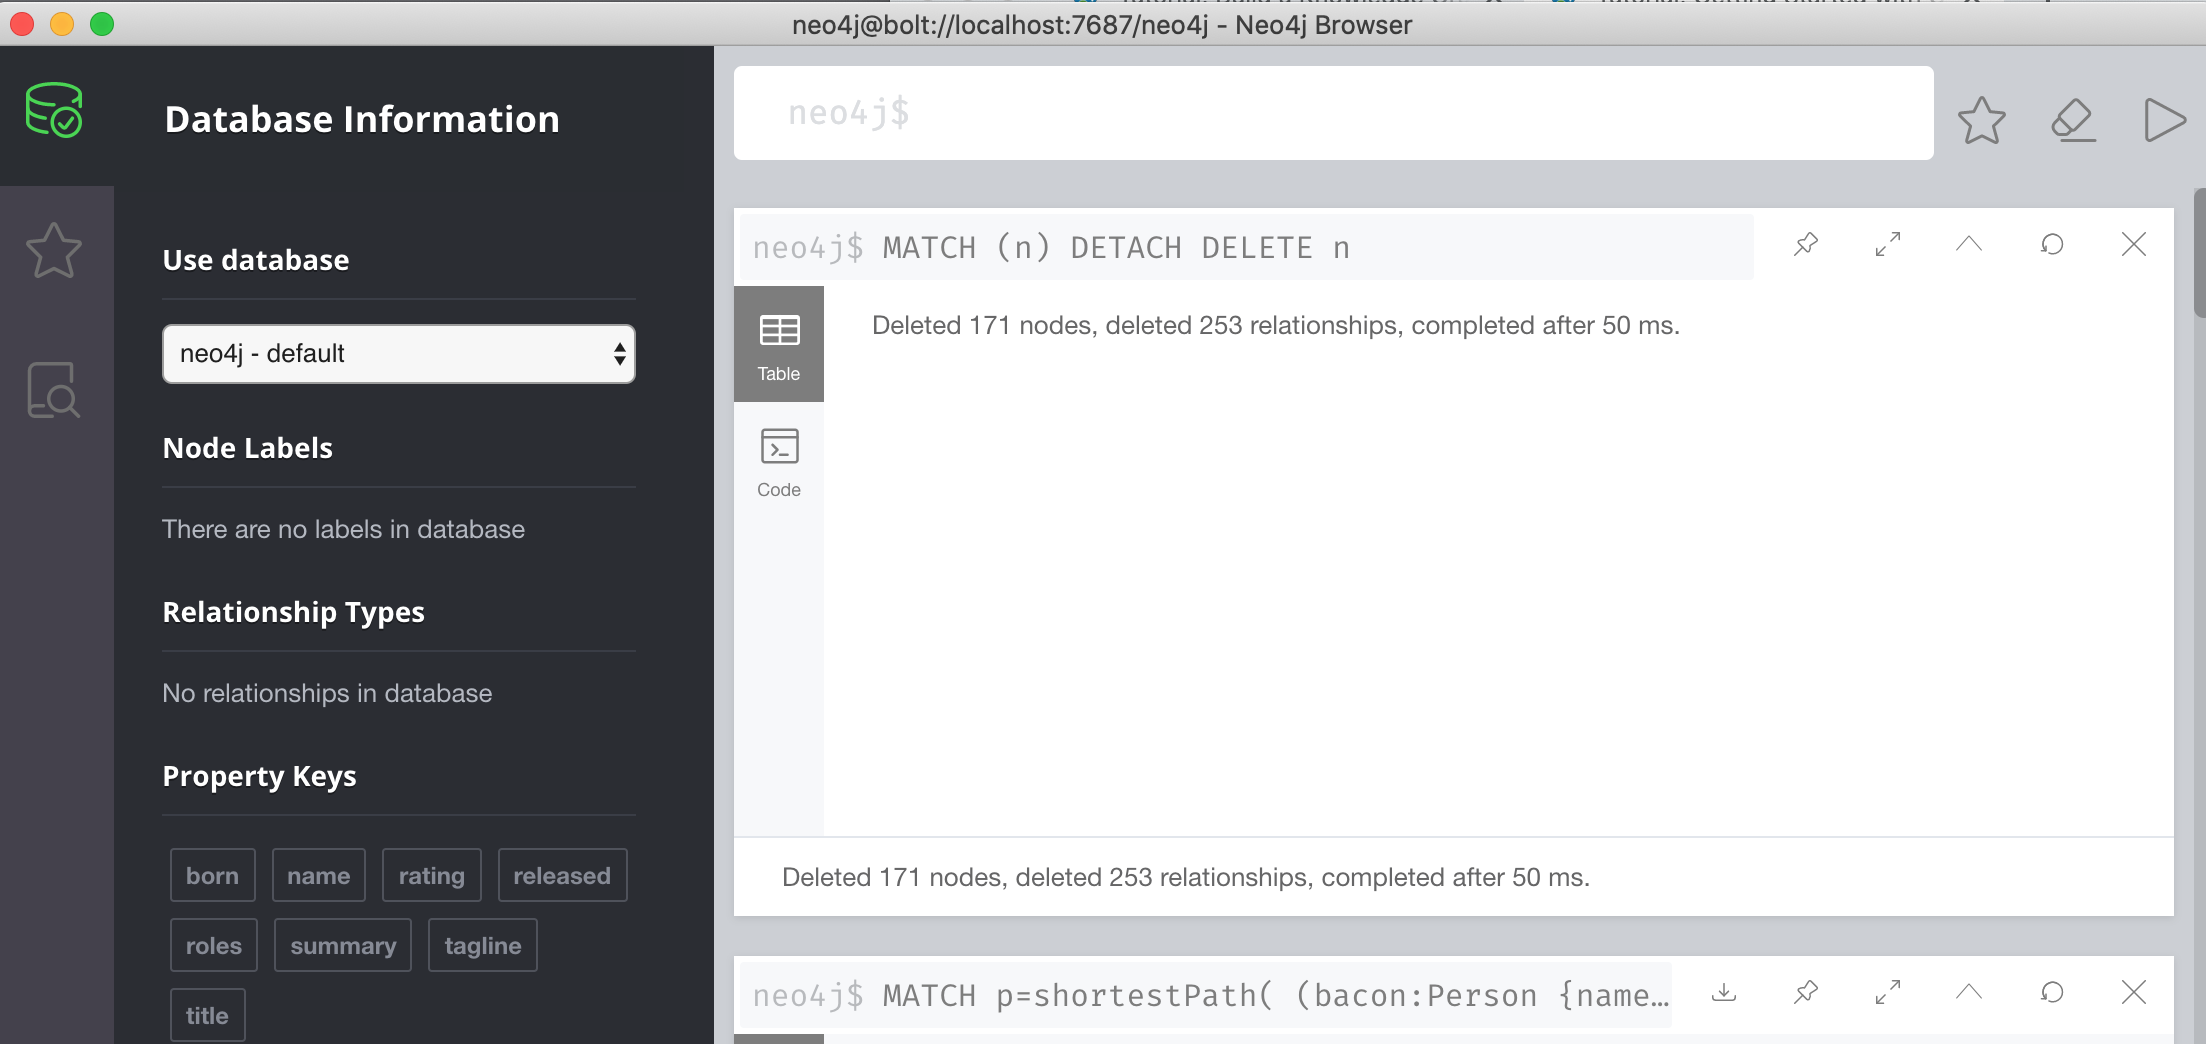2206x1044 pixels.
Task: Save query to favorites star in editor
Action: point(1981,120)
